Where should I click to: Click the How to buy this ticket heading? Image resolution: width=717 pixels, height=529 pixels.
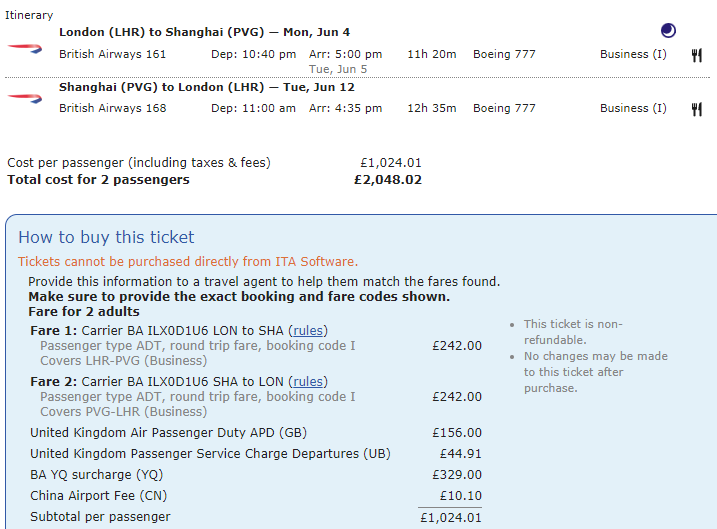[x=106, y=237]
